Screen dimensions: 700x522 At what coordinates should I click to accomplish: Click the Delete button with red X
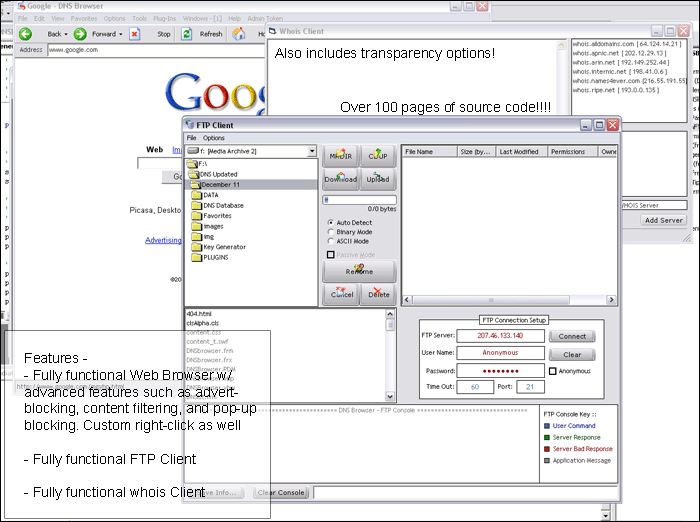pos(378,293)
